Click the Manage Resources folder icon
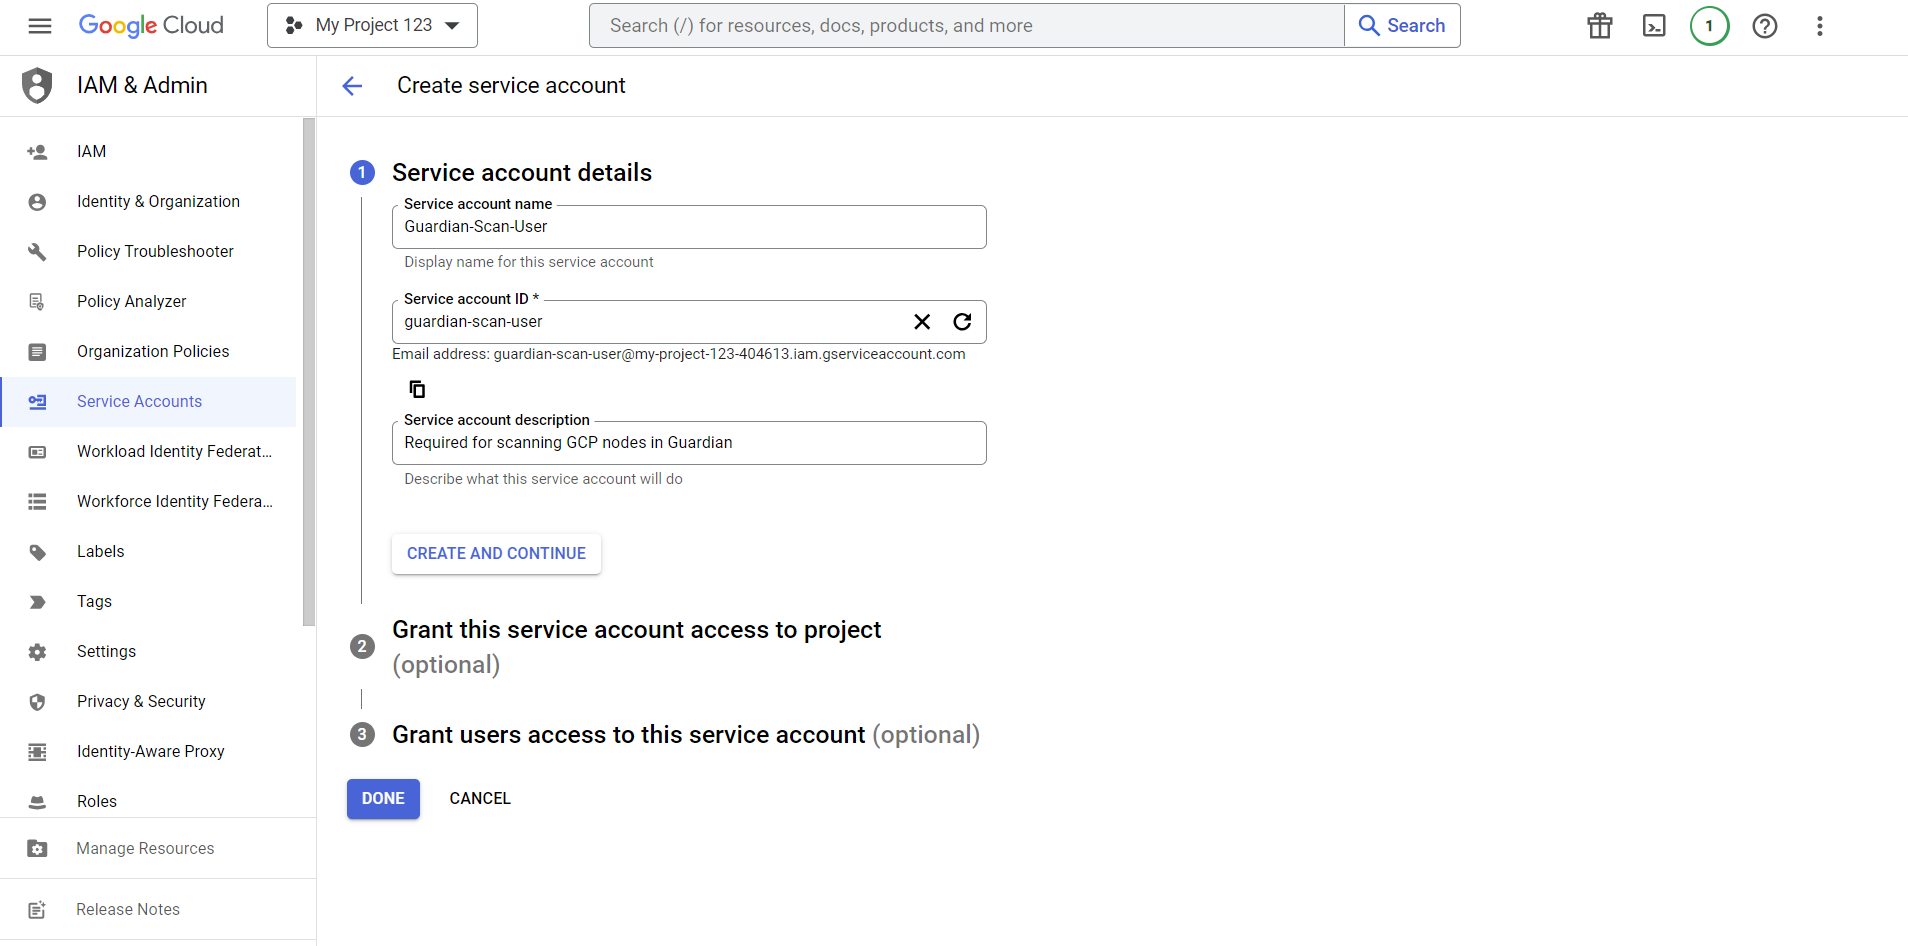 [37, 849]
